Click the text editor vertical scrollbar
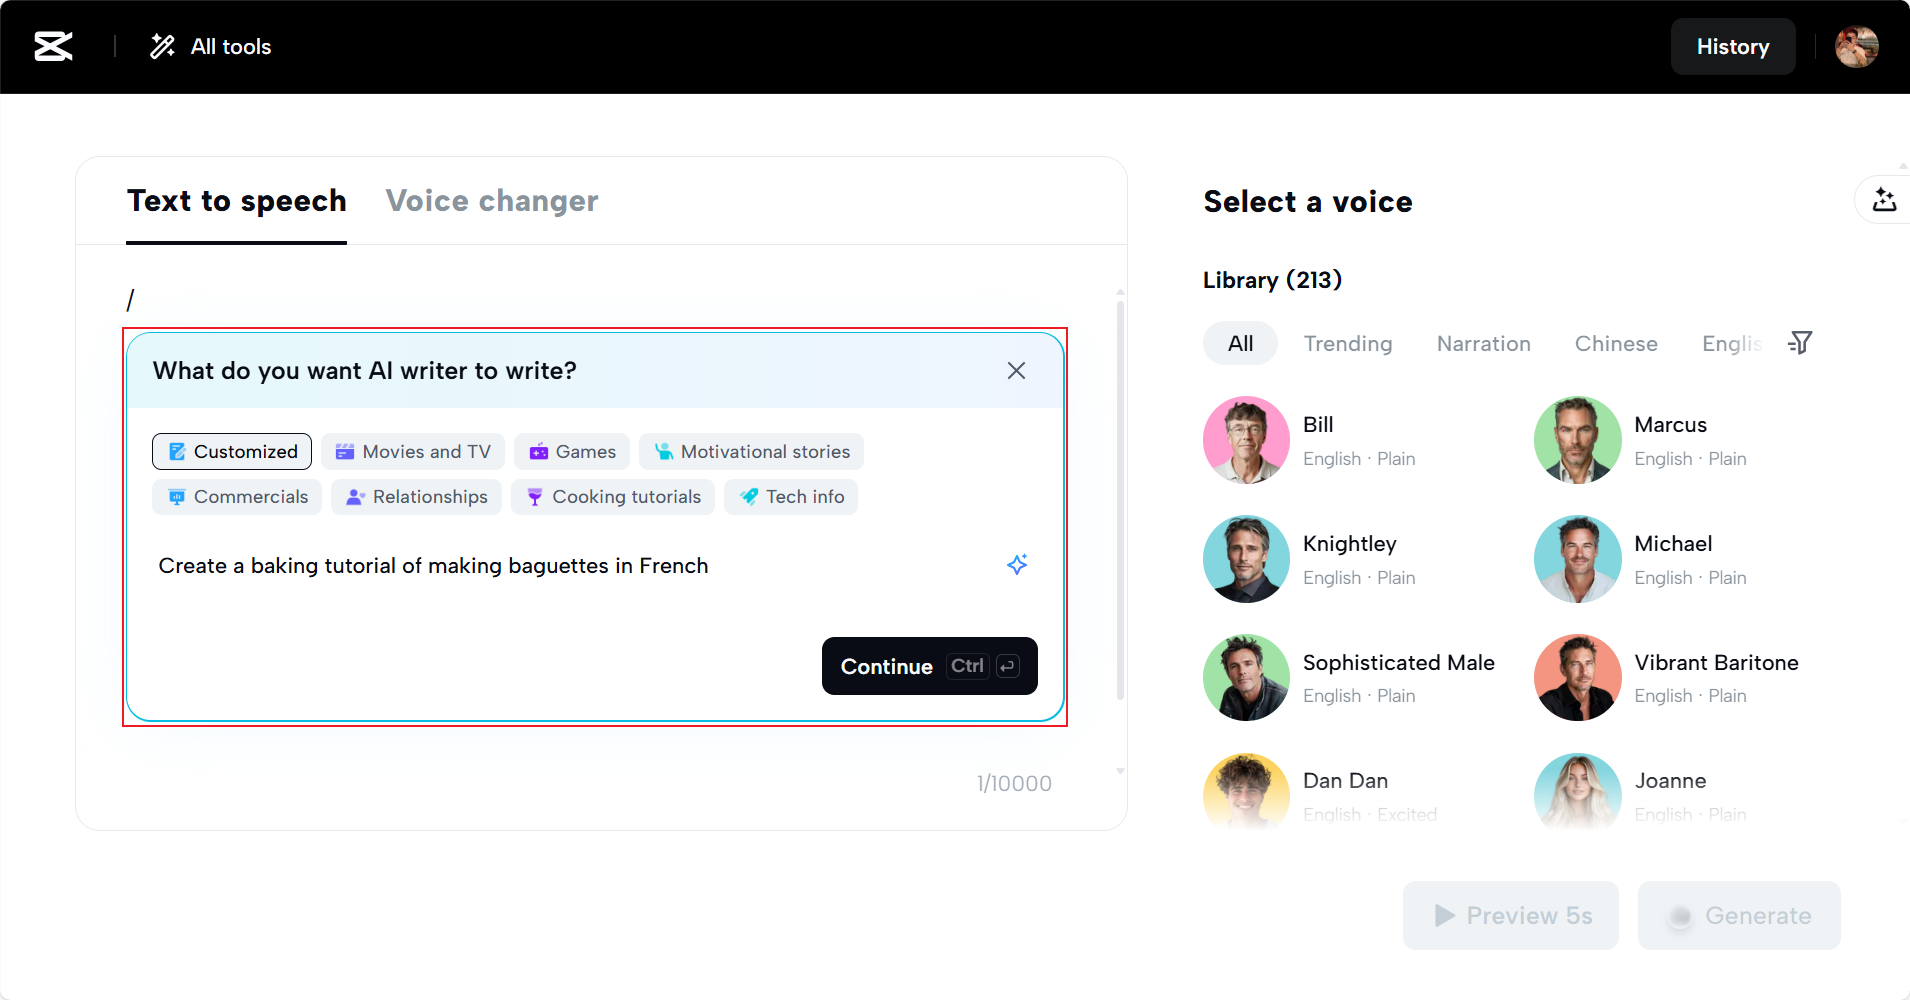Image resolution: width=1910 pixels, height=1000 pixels. [x=1120, y=500]
